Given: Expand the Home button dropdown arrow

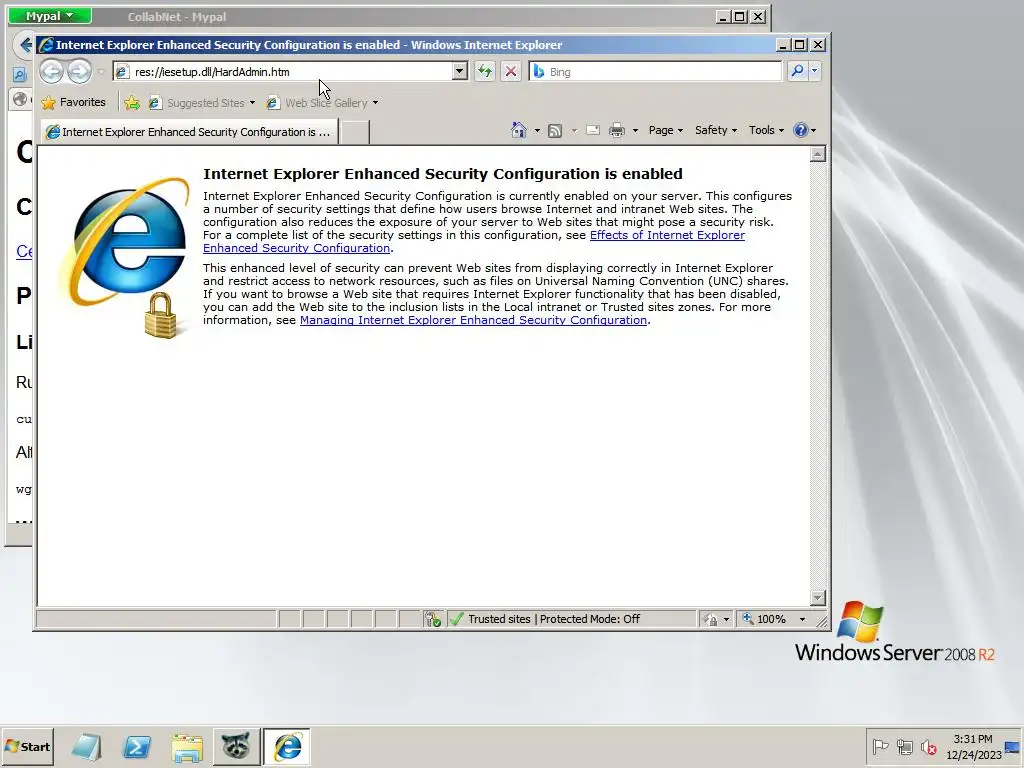Looking at the screenshot, I should (537, 131).
